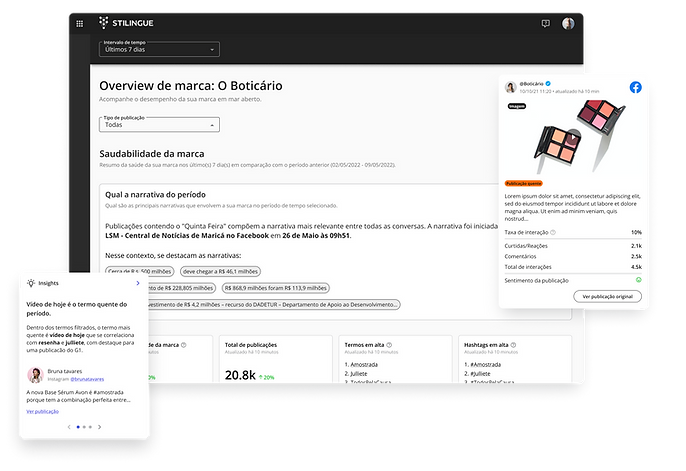The width and height of the screenshot is (686, 471).
Task: Open the user profile avatar
Action: (x=568, y=24)
